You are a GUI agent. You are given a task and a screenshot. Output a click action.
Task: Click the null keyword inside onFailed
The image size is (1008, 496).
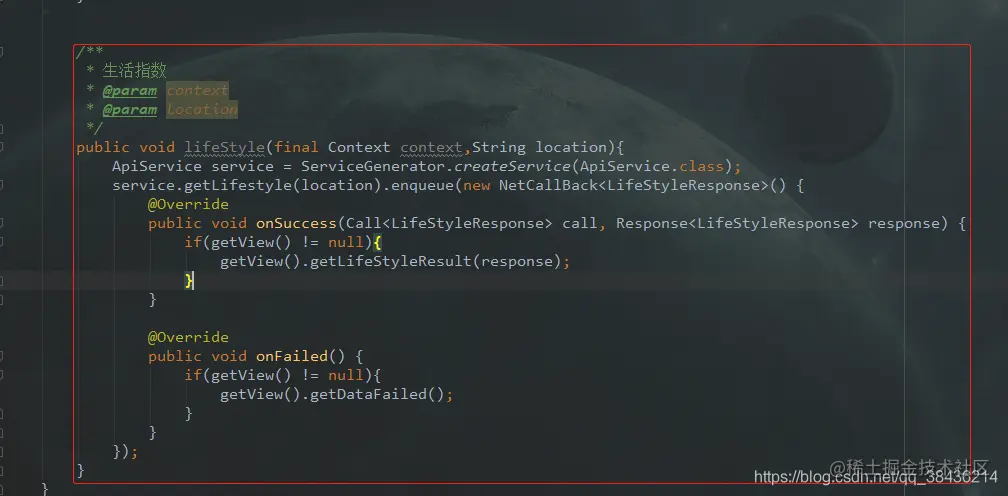[346, 375]
